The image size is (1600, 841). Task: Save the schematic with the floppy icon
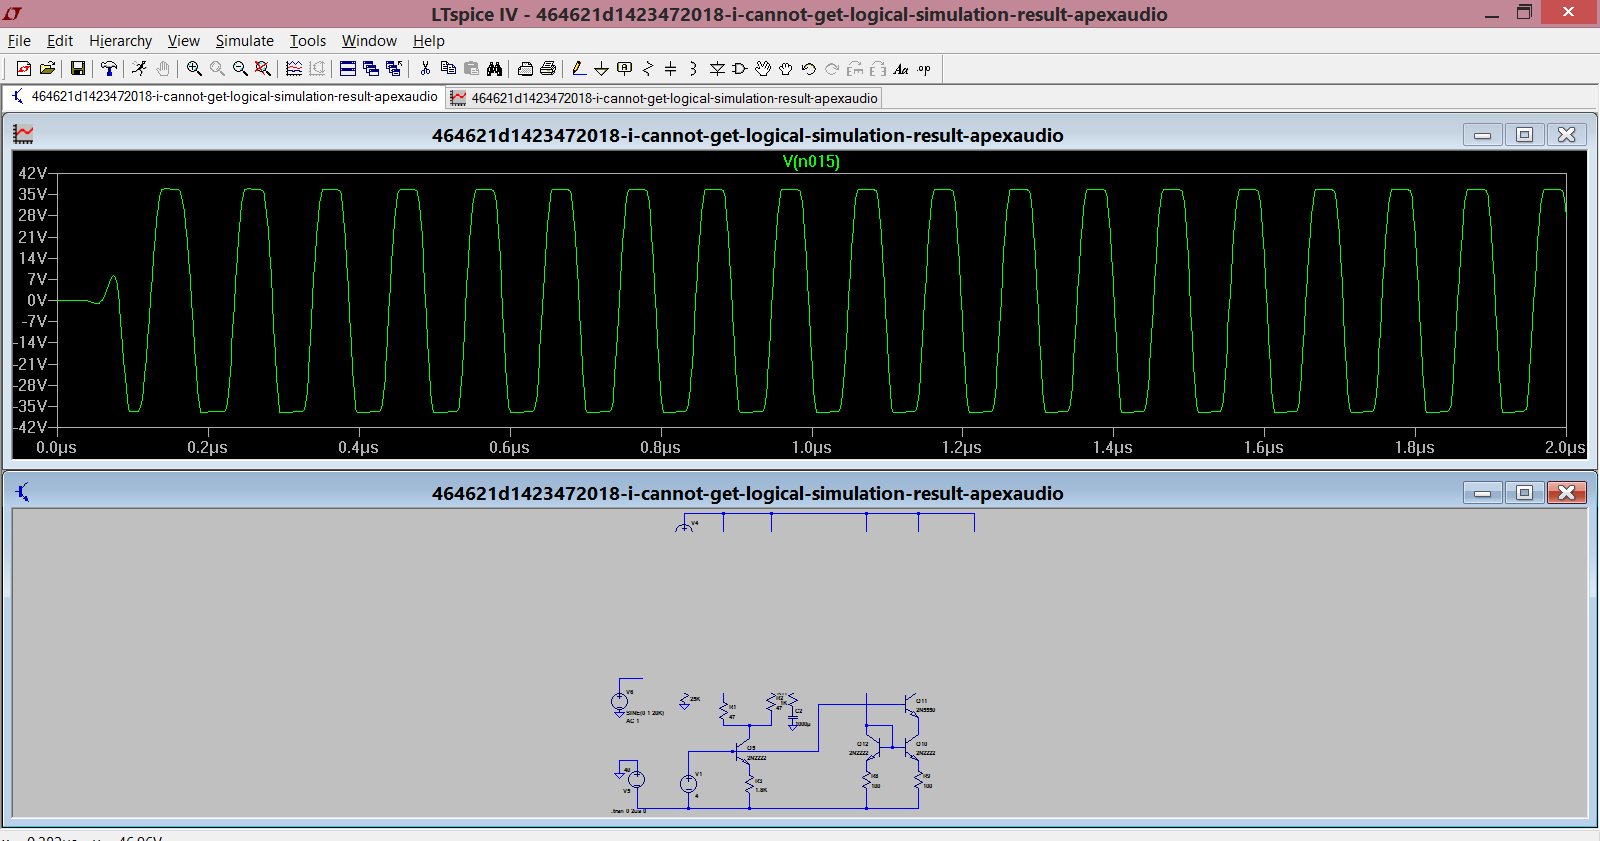pos(77,69)
